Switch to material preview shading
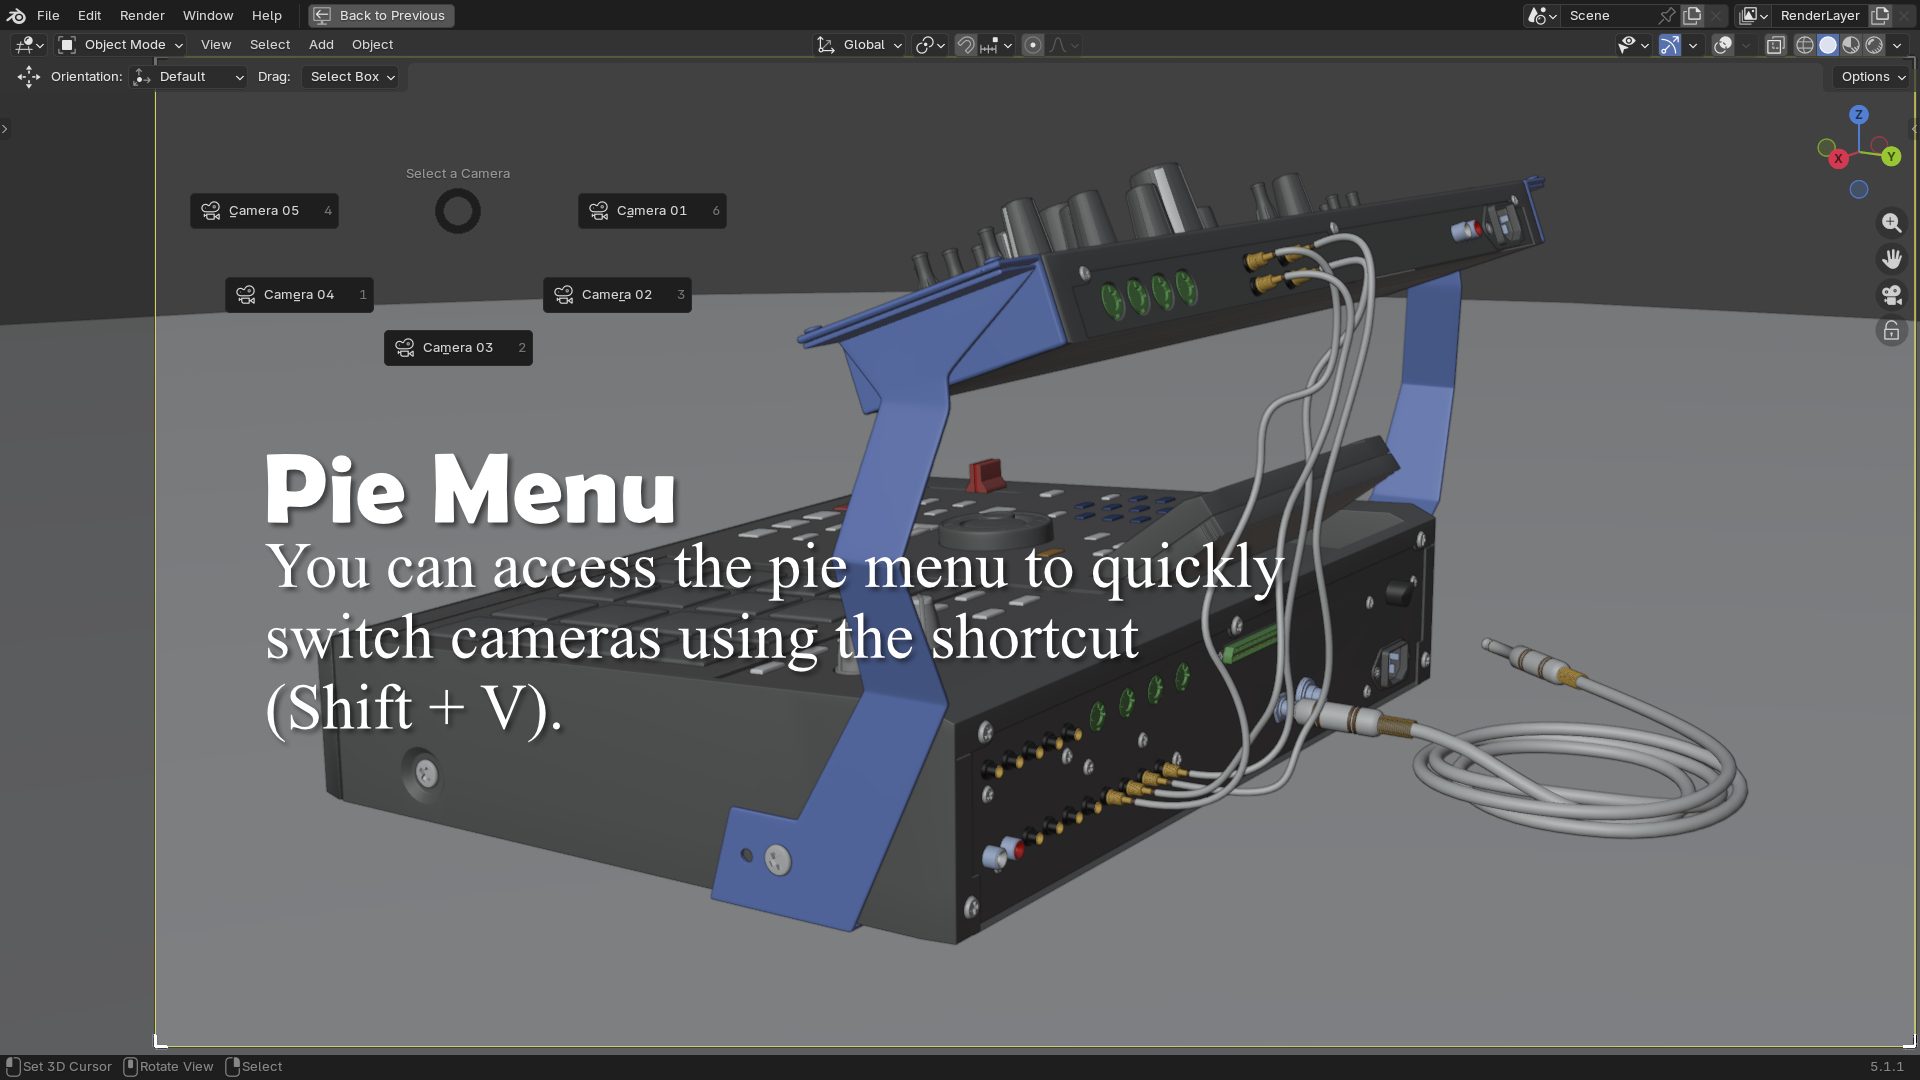 [1851, 45]
